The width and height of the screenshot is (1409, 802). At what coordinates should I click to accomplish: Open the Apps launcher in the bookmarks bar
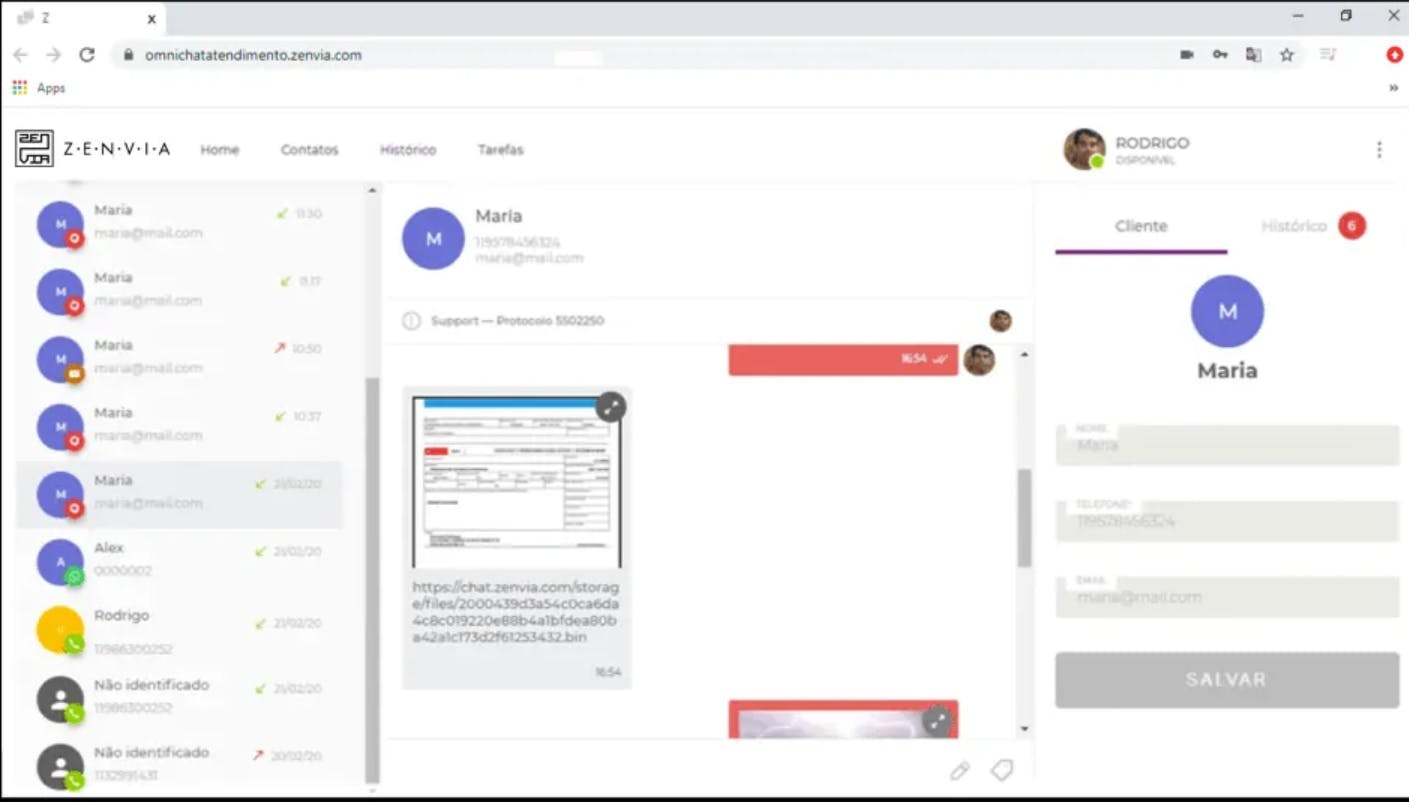click(18, 87)
